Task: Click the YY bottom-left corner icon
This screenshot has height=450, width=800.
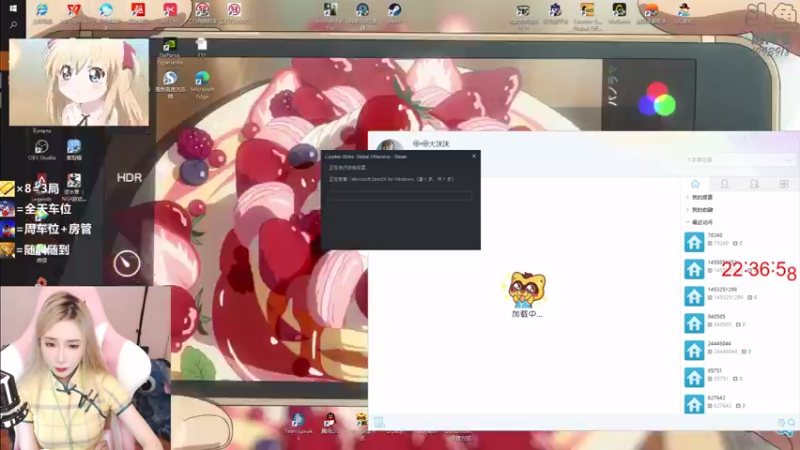Action: [x=379, y=422]
